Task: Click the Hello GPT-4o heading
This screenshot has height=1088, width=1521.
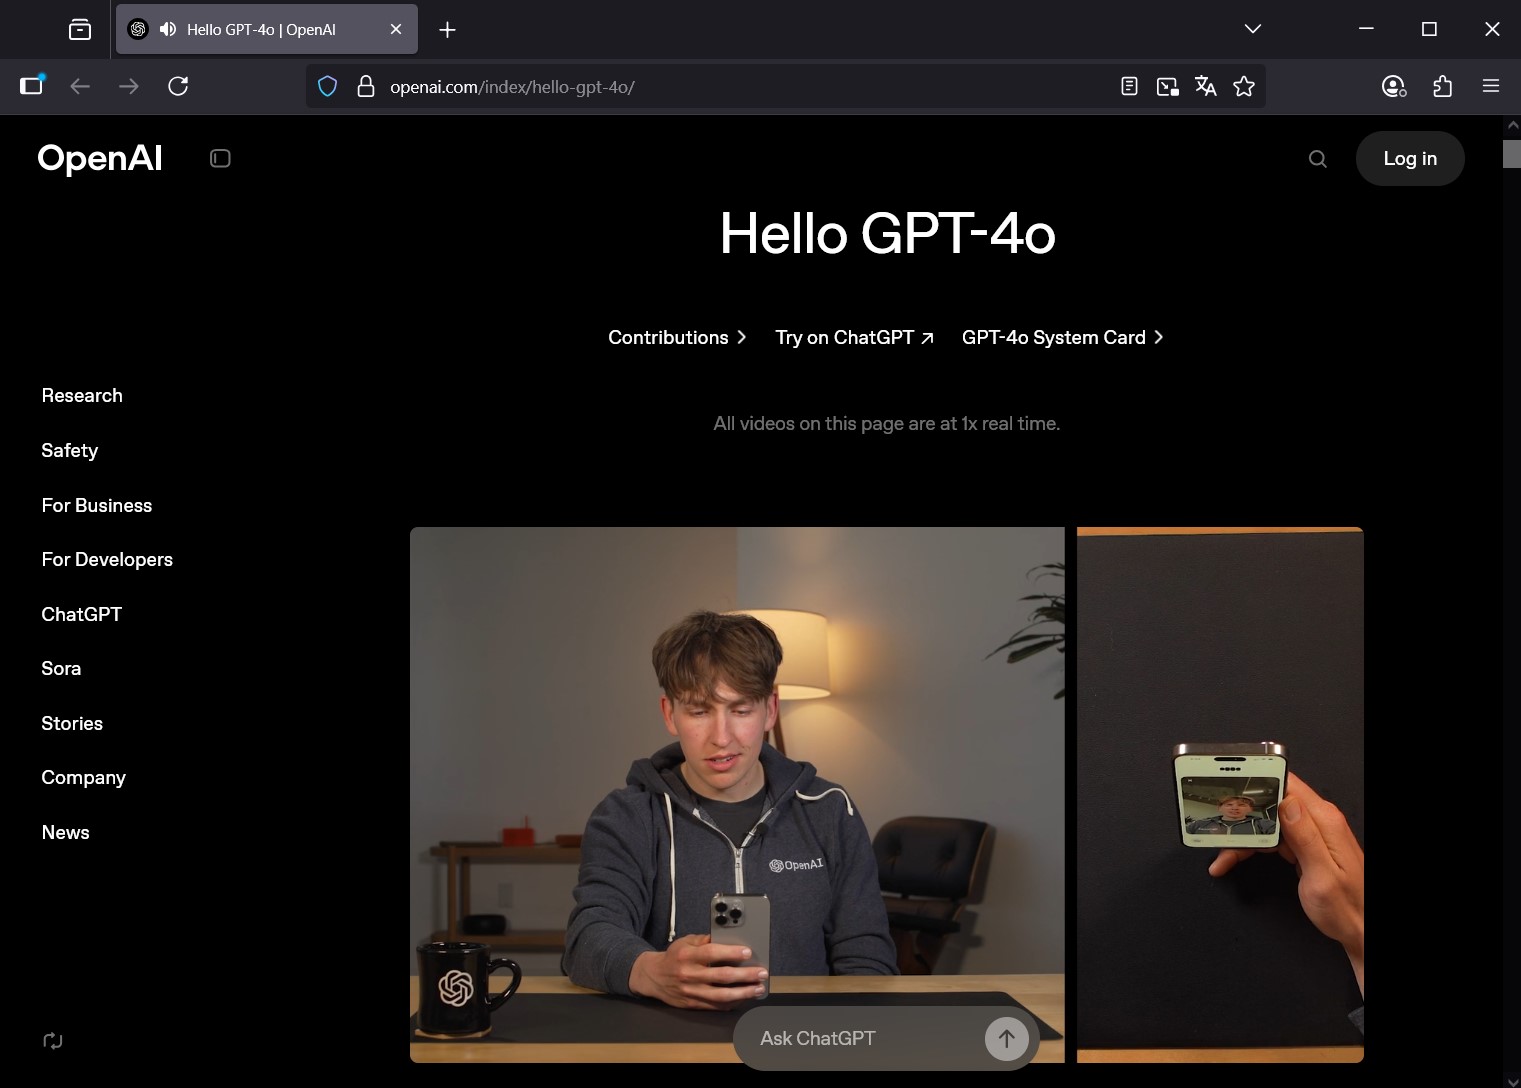Action: click(x=887, y=234)
